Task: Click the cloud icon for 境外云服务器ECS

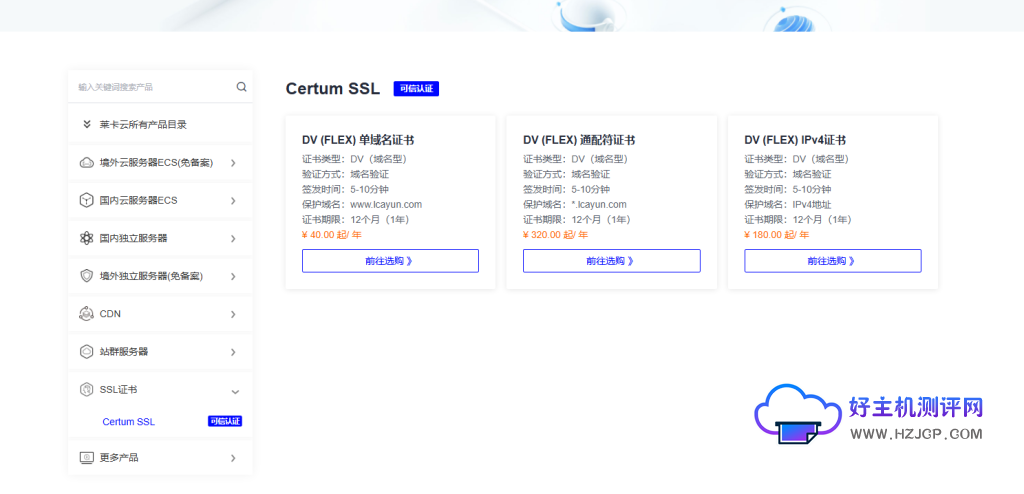Action: tap(86, 163)
